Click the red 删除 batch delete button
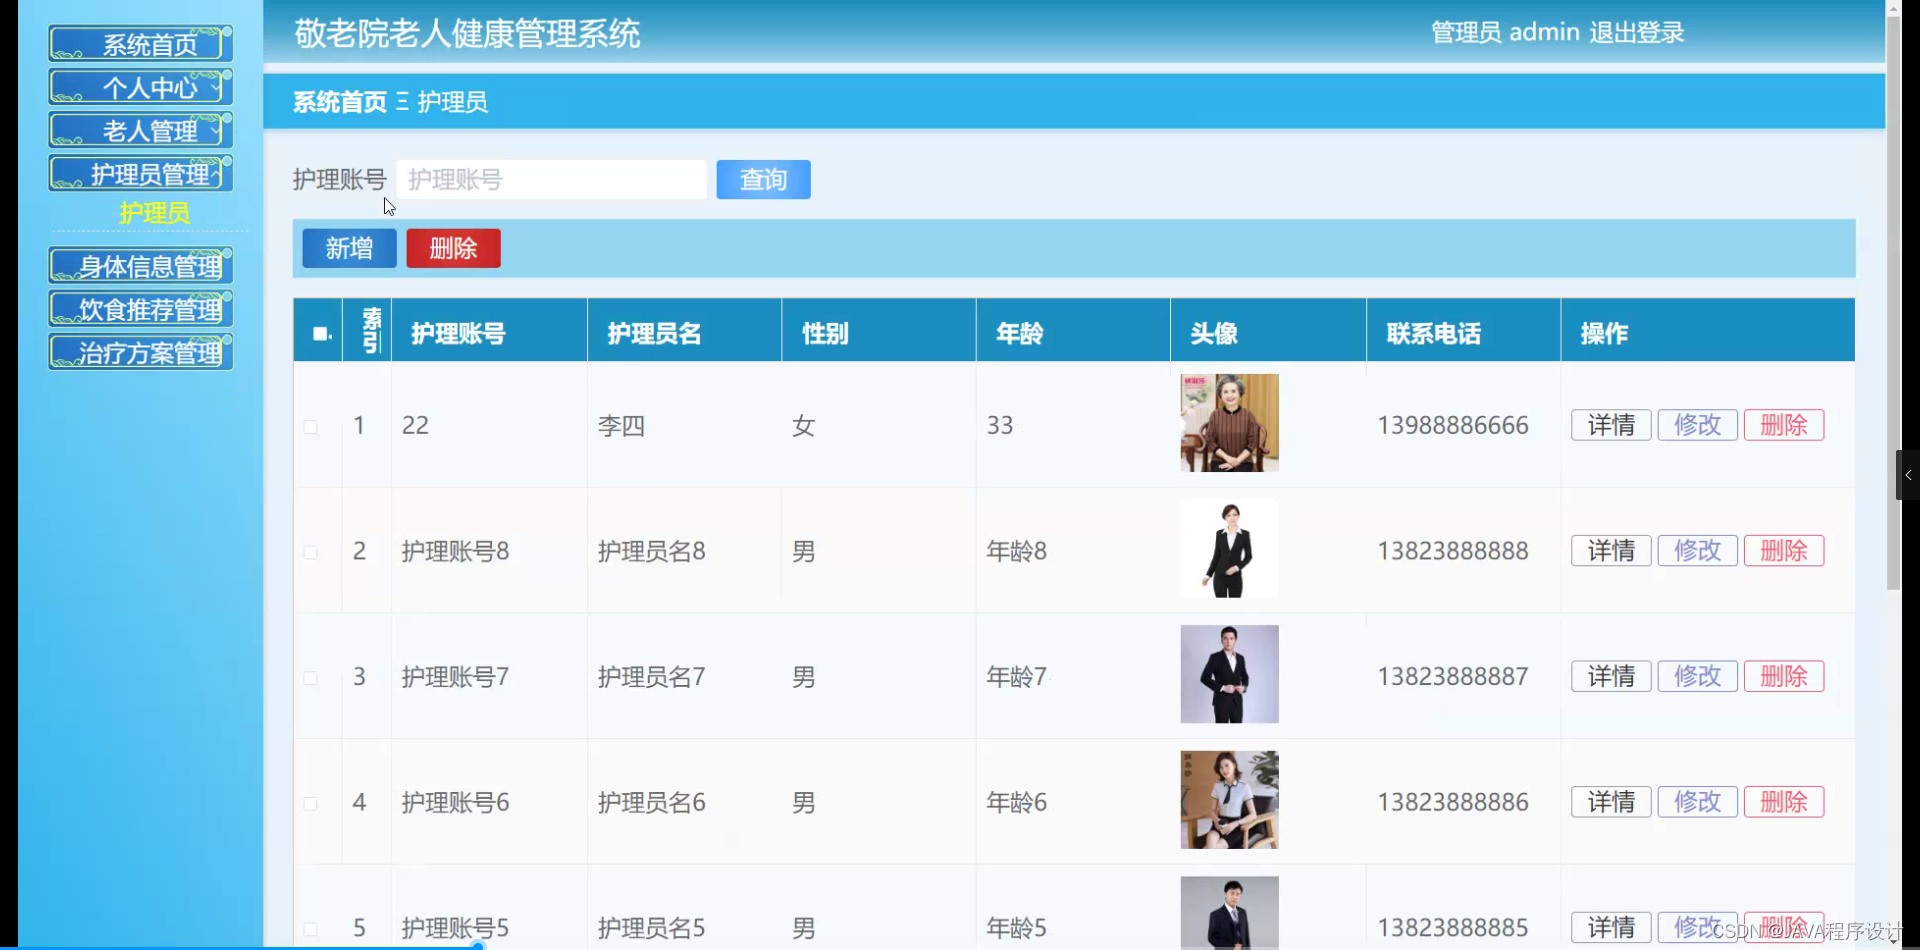The image size is (1920, 950). pyautogui.click(x=453, y=248)
